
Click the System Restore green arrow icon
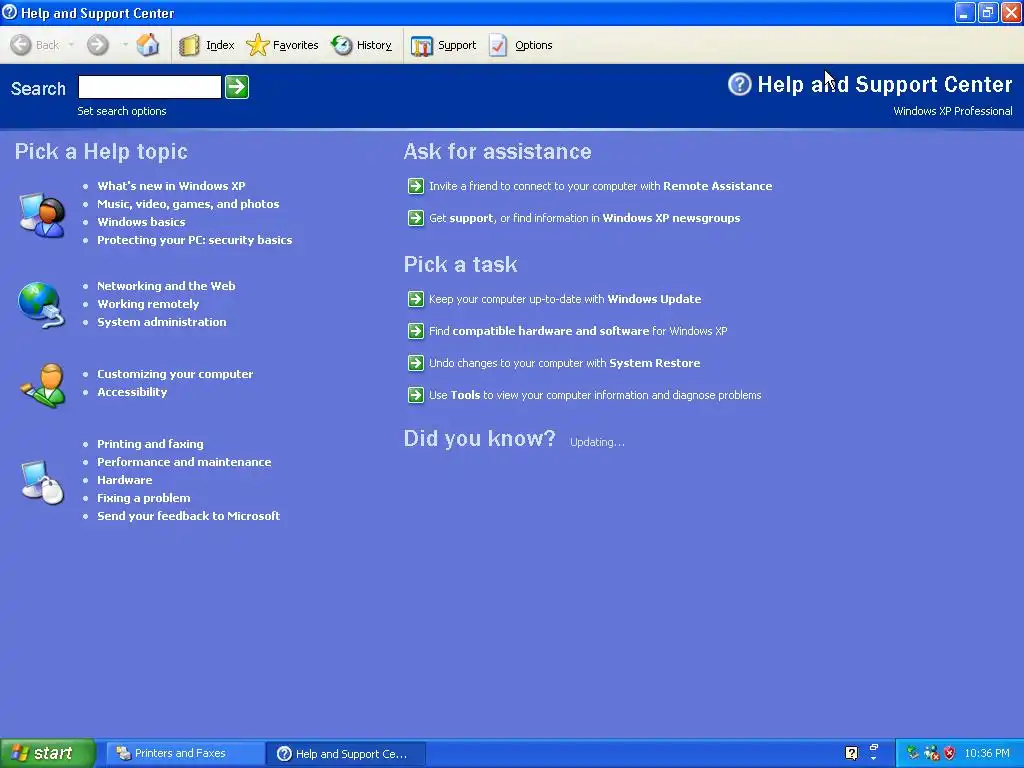[415, 363]
